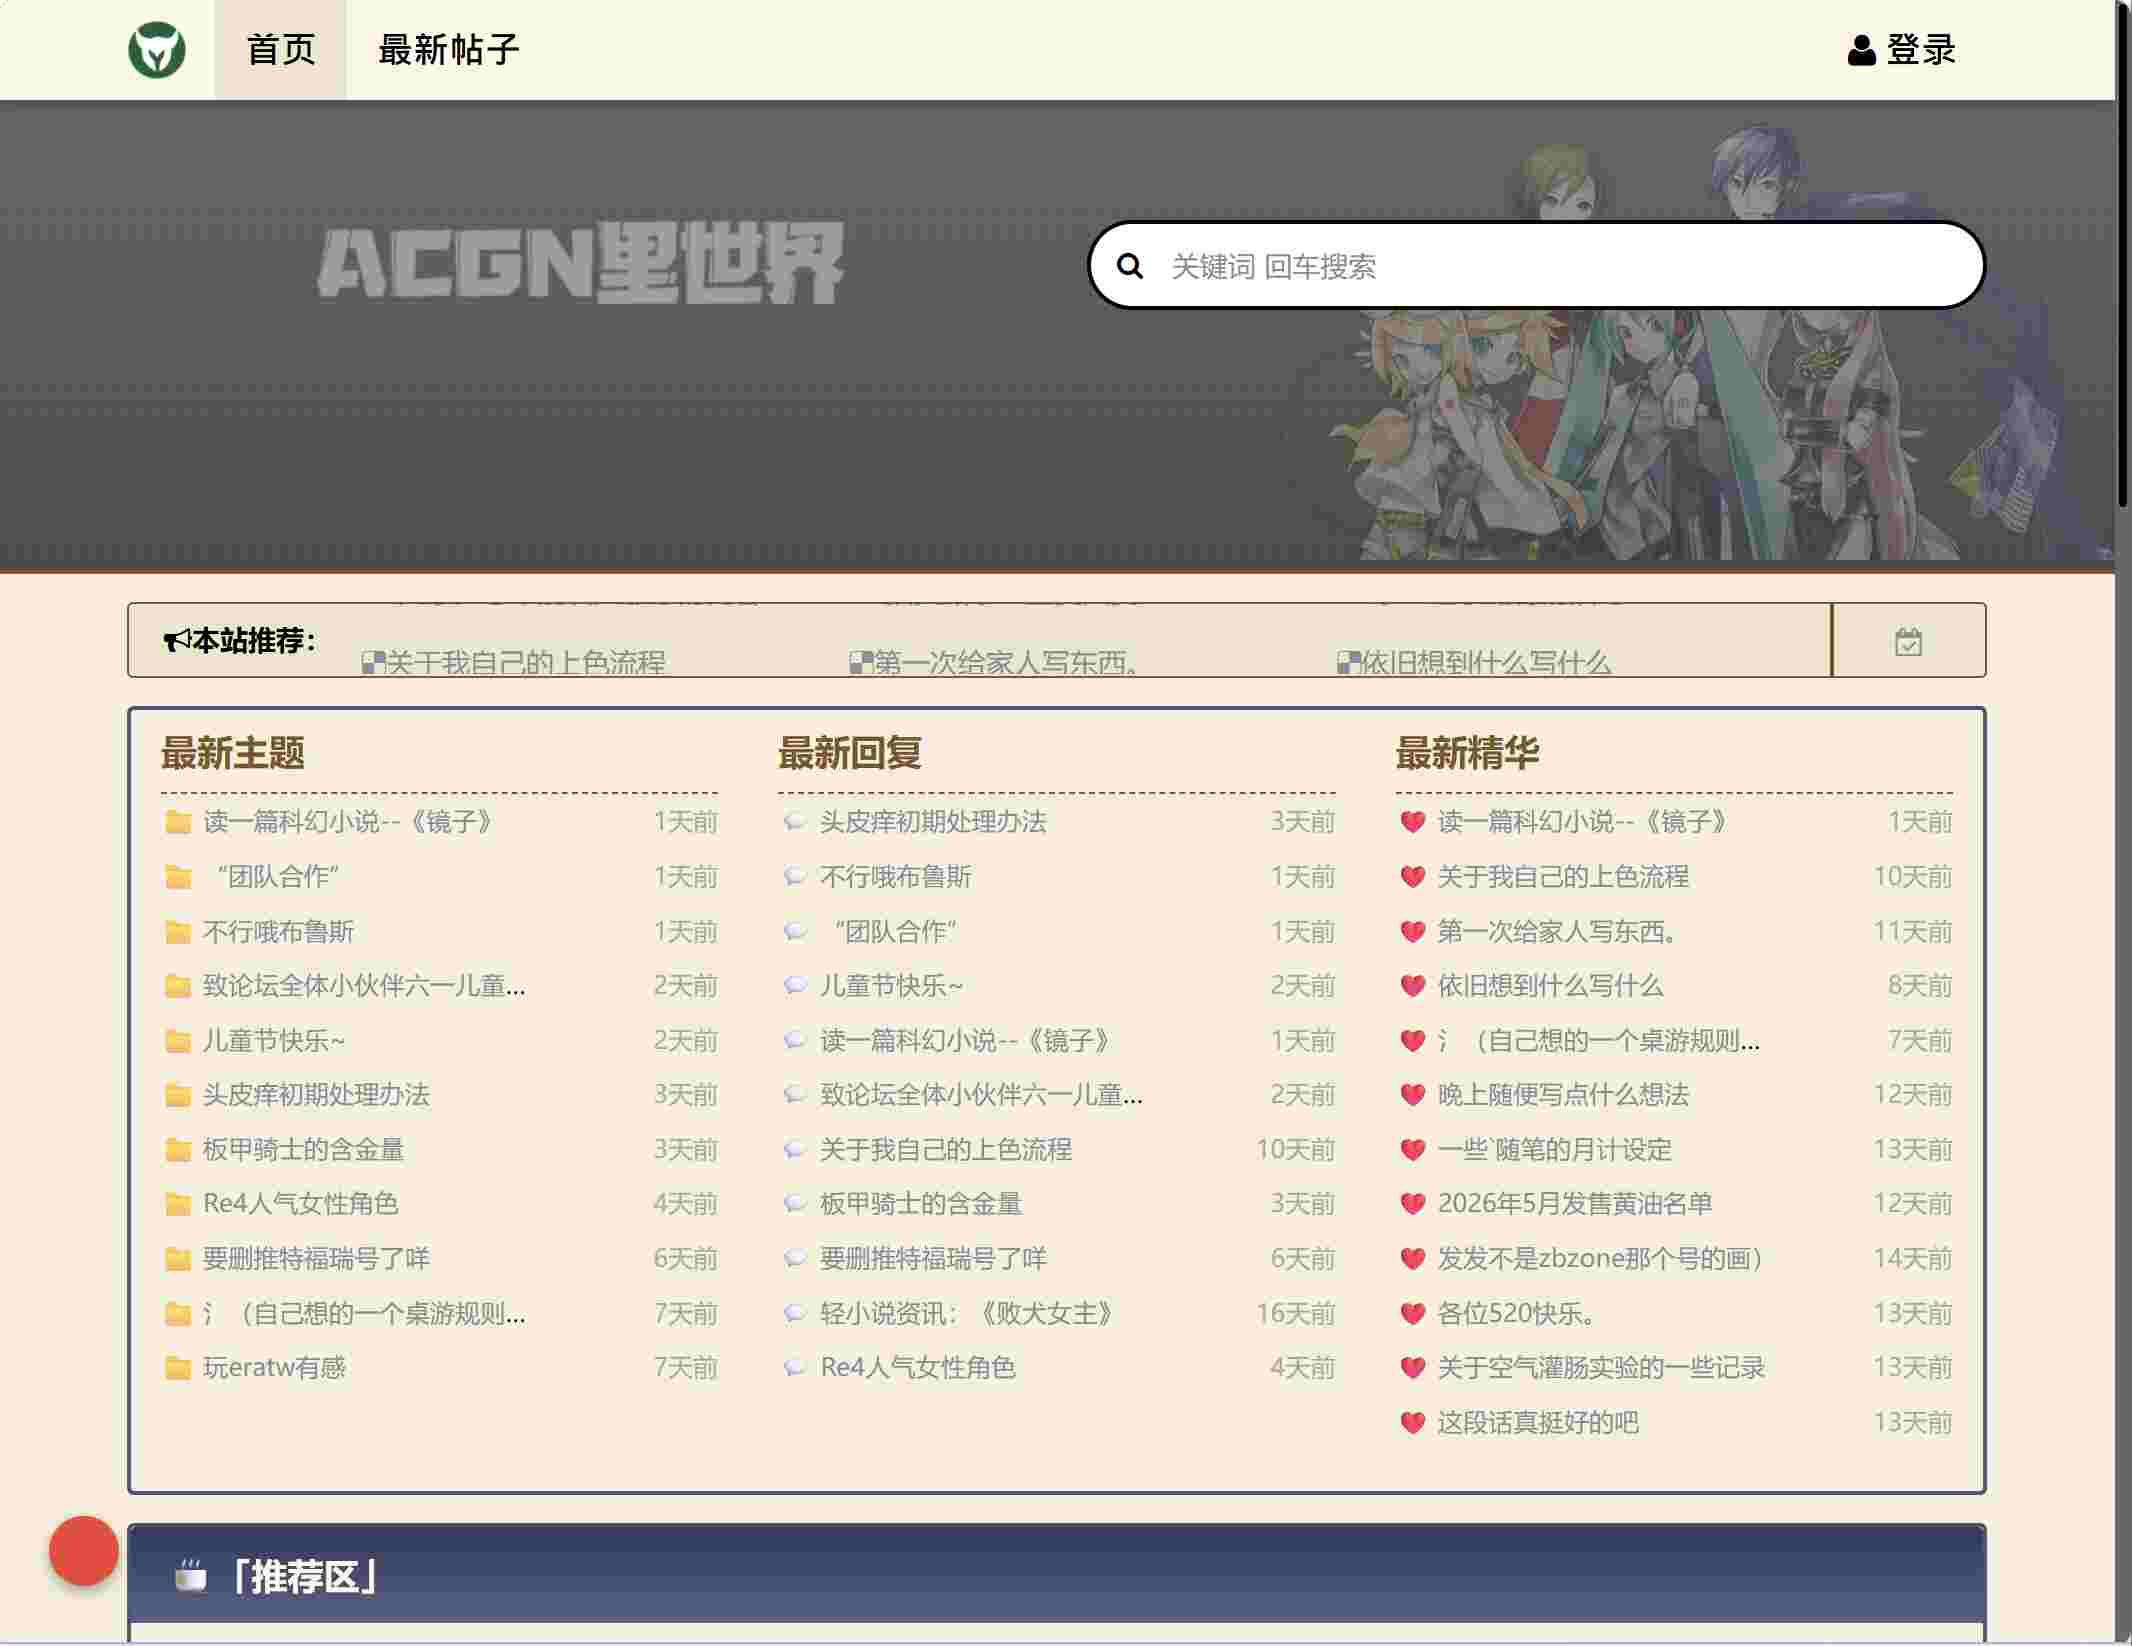Click image icon before recommended 第一次给家人写东西
Viewport: 2132px width, 1646px height.
(861, 662)
